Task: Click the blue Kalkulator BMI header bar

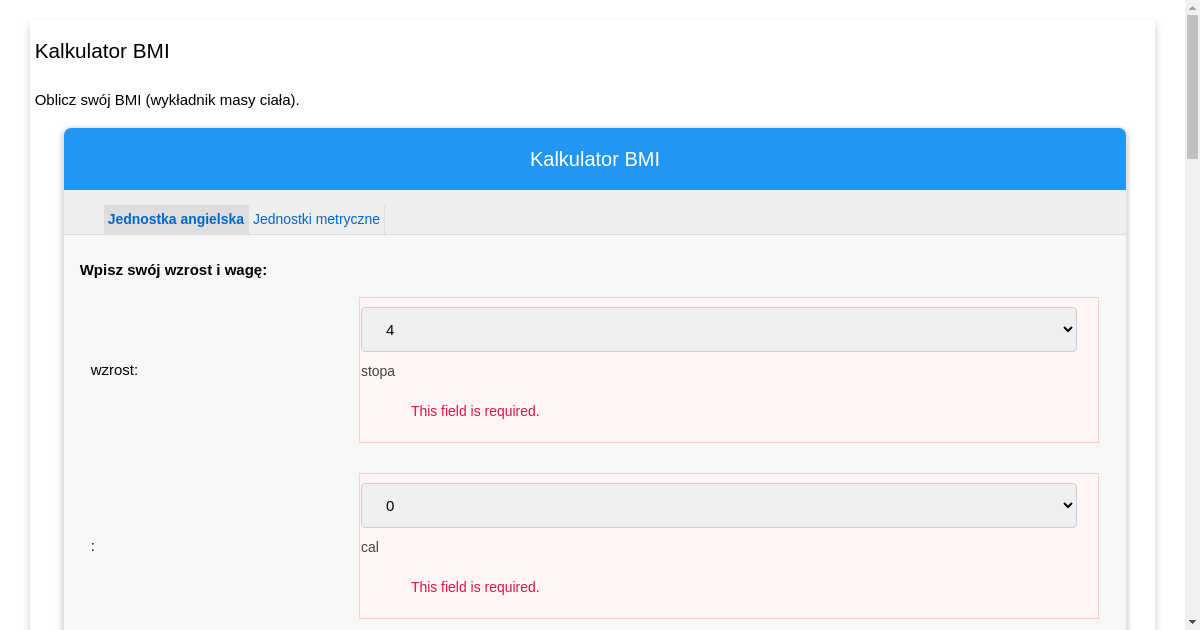Action: click(x=594, y=159)
